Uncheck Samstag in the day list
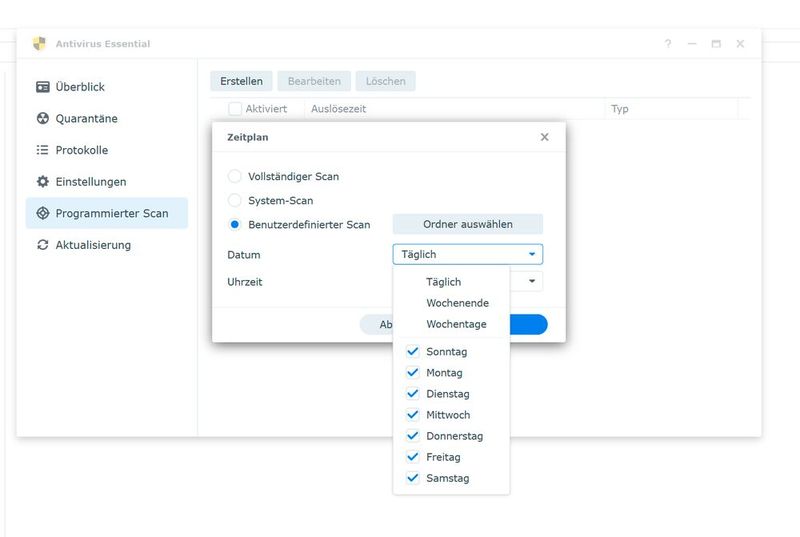This screenshot has width=800, height=537. (x=413, y=478)
